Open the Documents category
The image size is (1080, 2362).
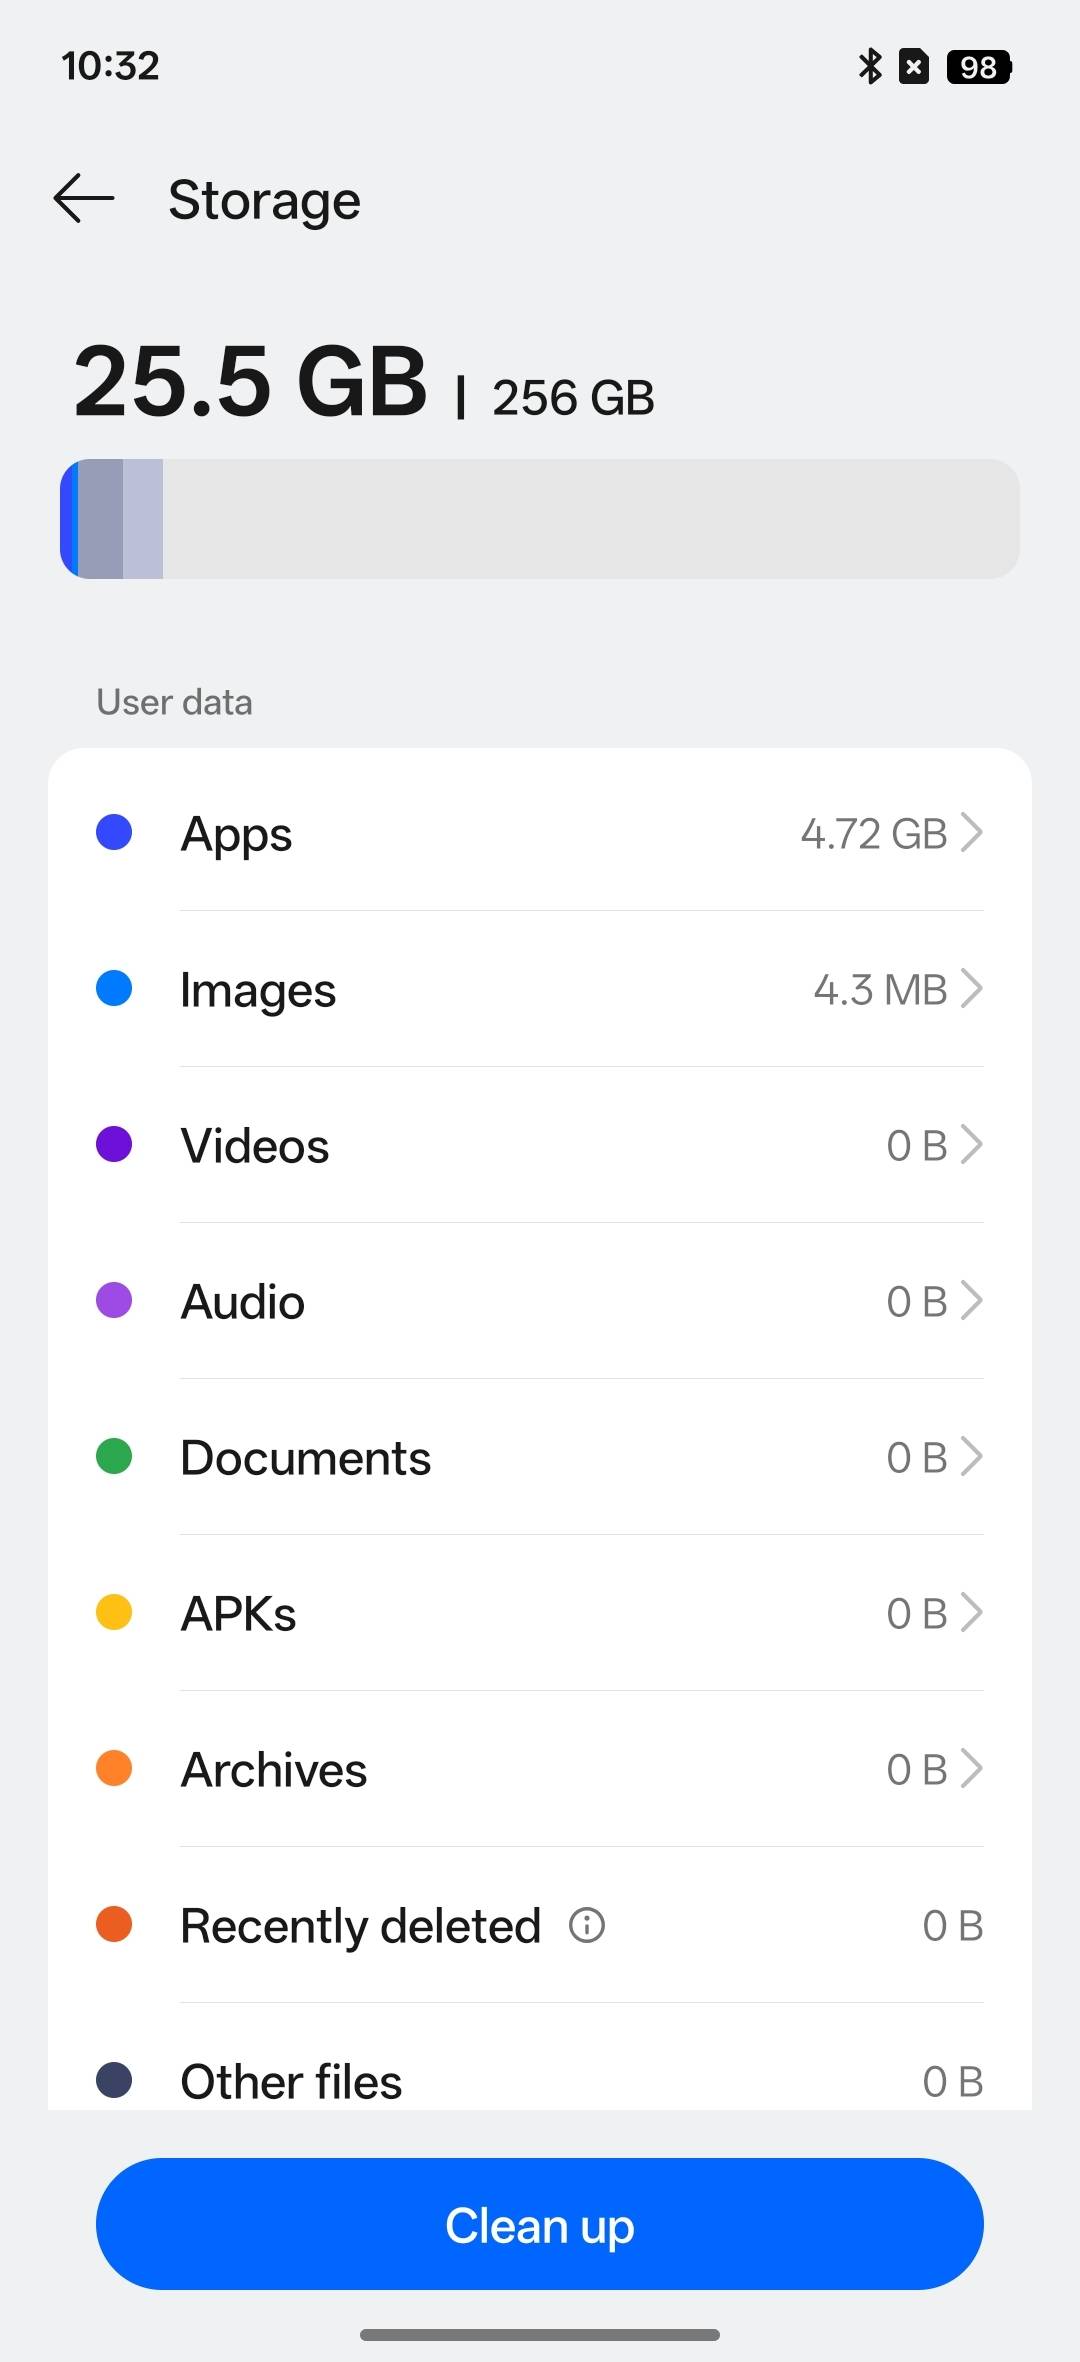540,1456
